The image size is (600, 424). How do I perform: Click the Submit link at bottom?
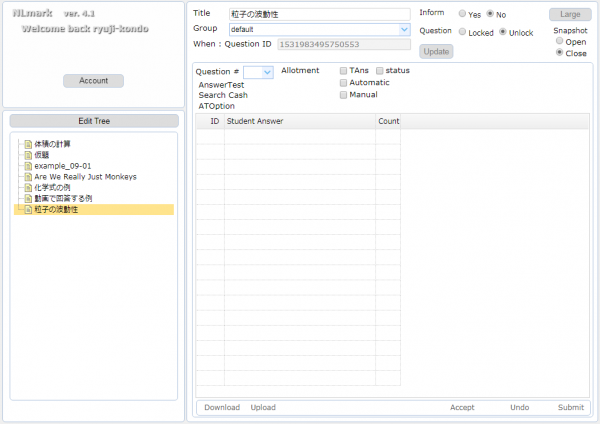[570, 408]
